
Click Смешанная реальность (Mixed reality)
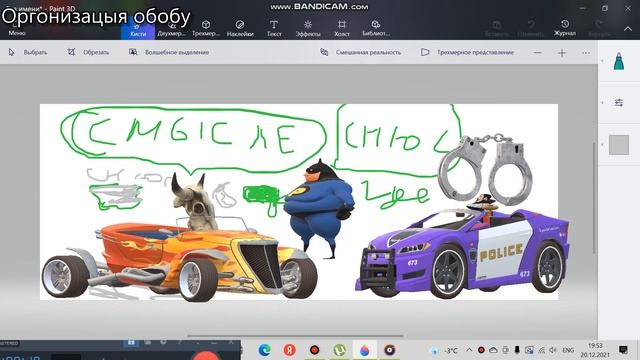361,52
